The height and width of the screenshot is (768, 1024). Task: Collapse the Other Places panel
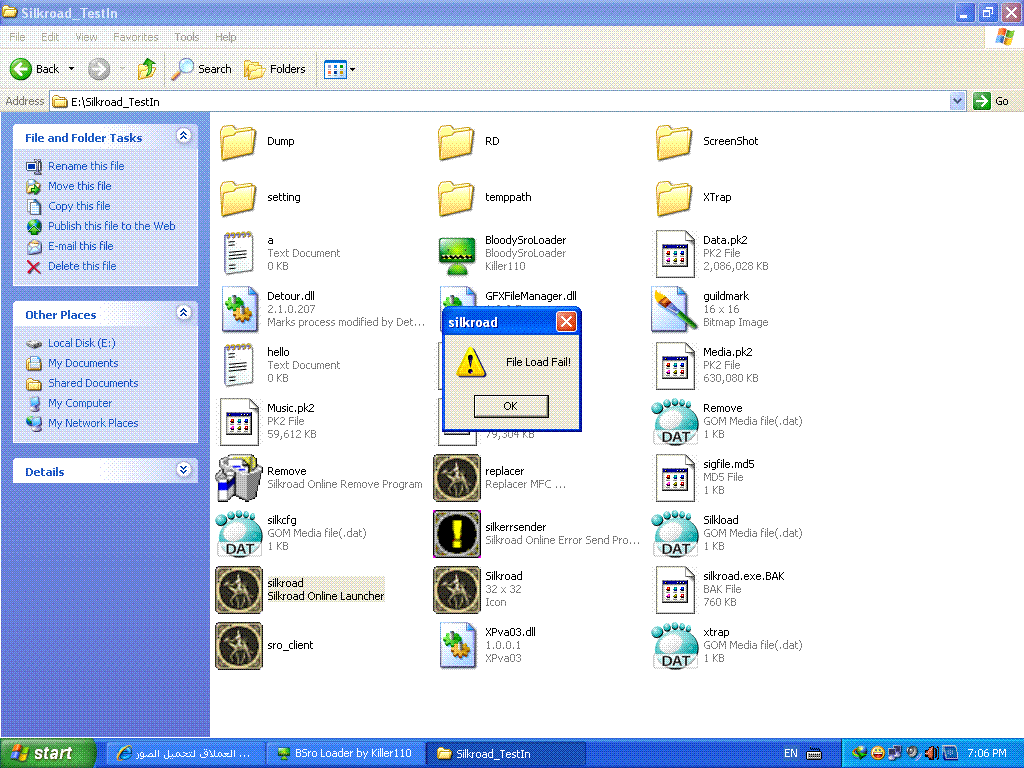[184, 313]
